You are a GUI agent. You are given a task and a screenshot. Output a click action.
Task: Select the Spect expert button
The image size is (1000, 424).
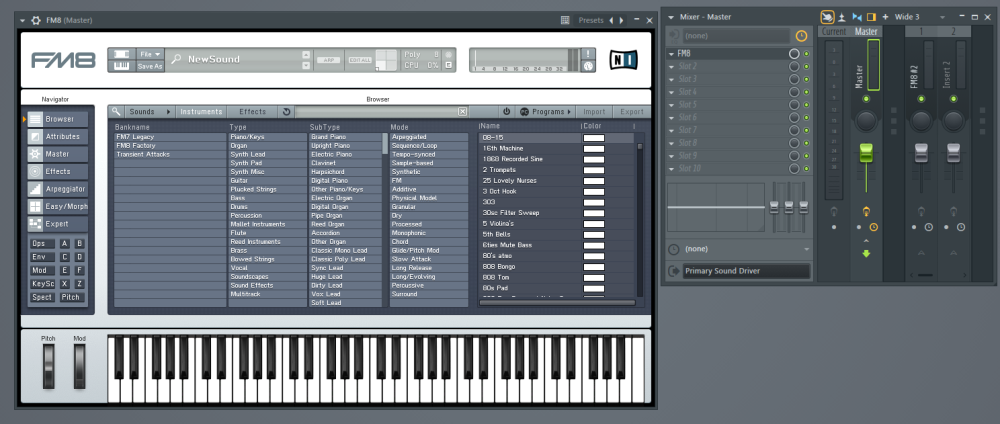(x=42, y=297)
